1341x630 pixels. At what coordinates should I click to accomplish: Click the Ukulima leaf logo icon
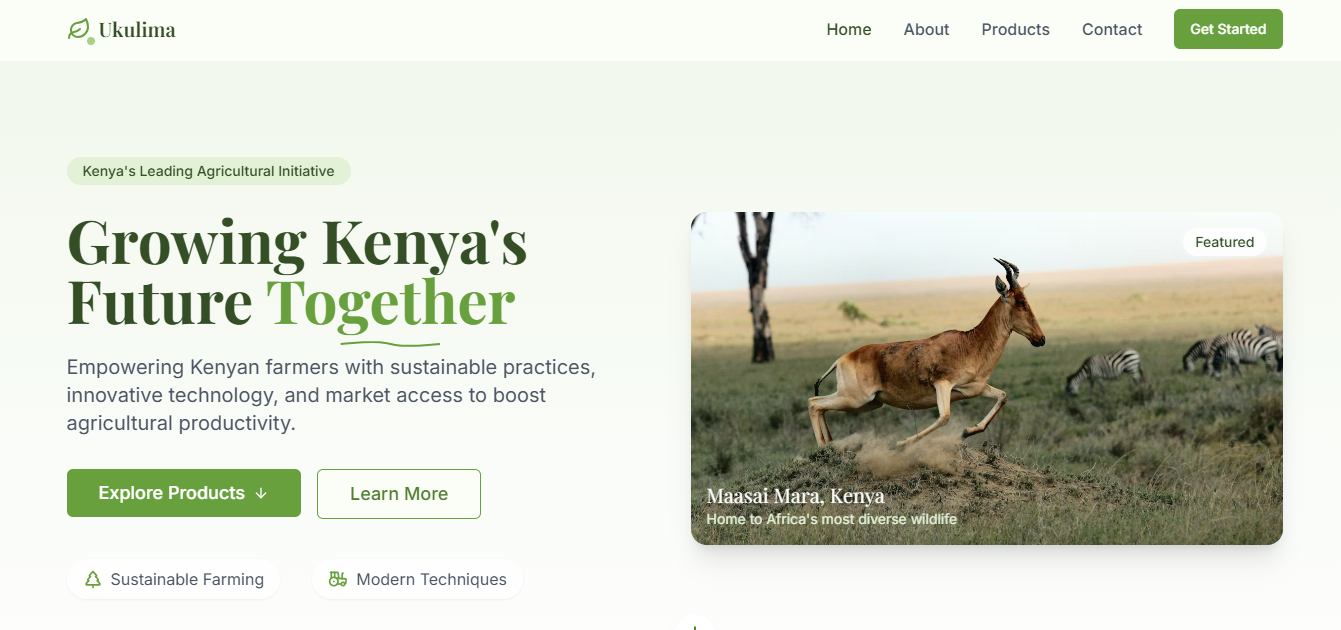pyautogui.click(x=79, y=30)
